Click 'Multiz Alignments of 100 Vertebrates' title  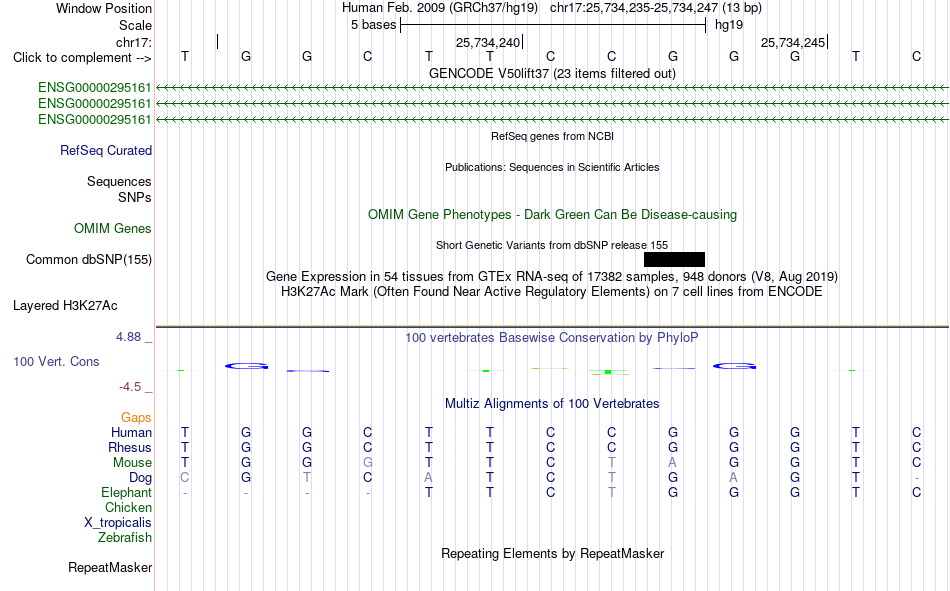tap(552, 404)
